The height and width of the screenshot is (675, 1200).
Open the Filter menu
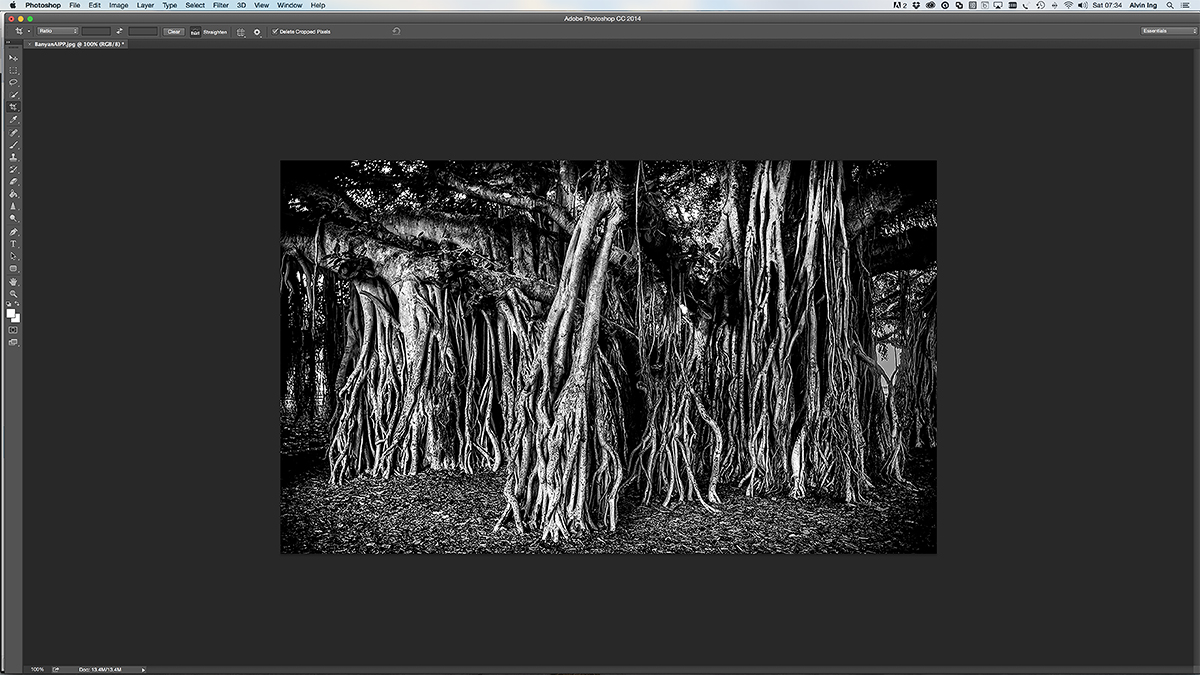pyautogui.click(x=221, y=5)
